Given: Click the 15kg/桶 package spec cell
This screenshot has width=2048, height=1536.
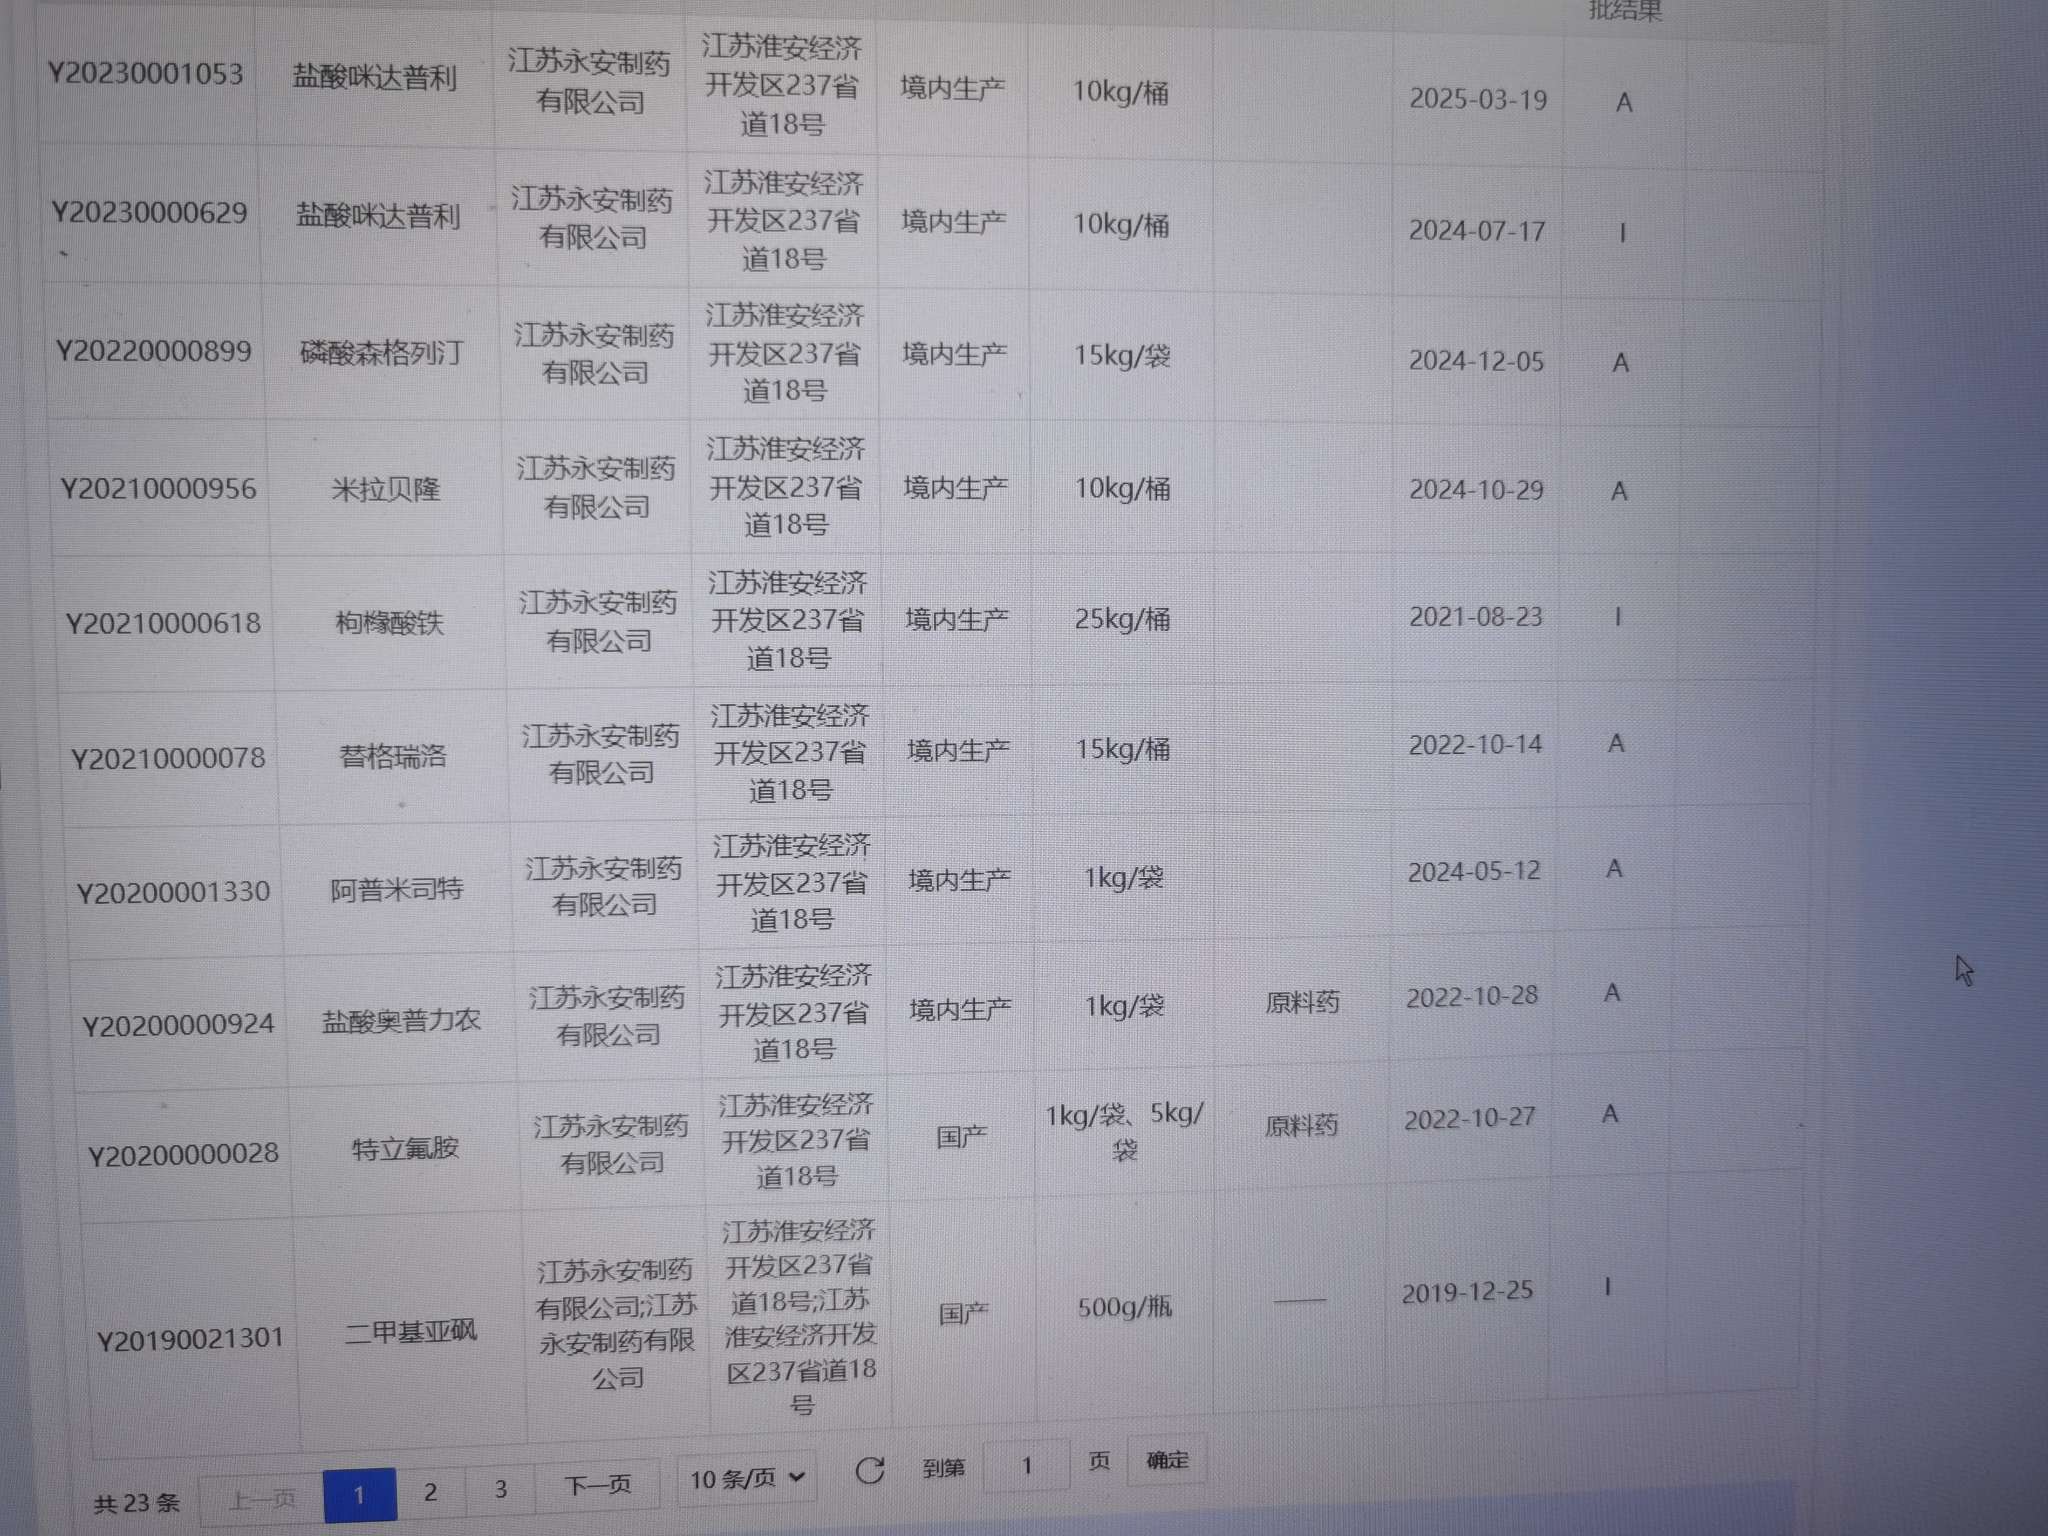Looking at the screenshot, I should [1122, 748].
